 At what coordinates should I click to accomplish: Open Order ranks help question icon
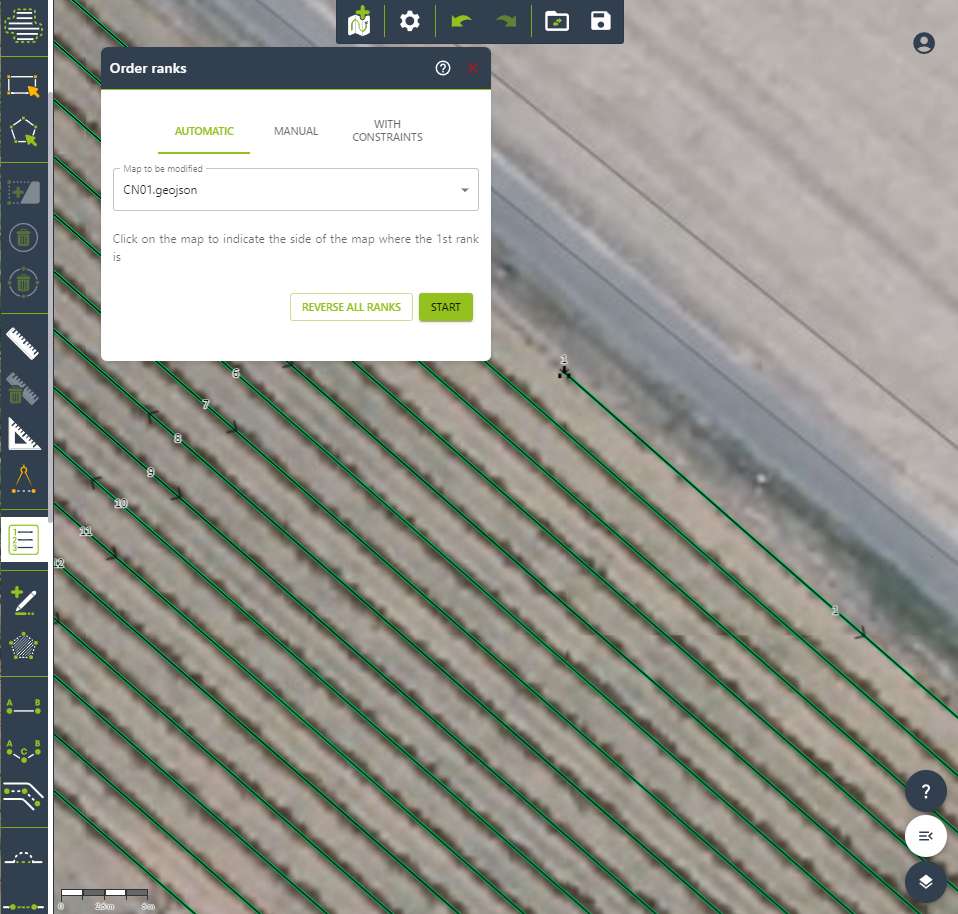coord(443,69)
